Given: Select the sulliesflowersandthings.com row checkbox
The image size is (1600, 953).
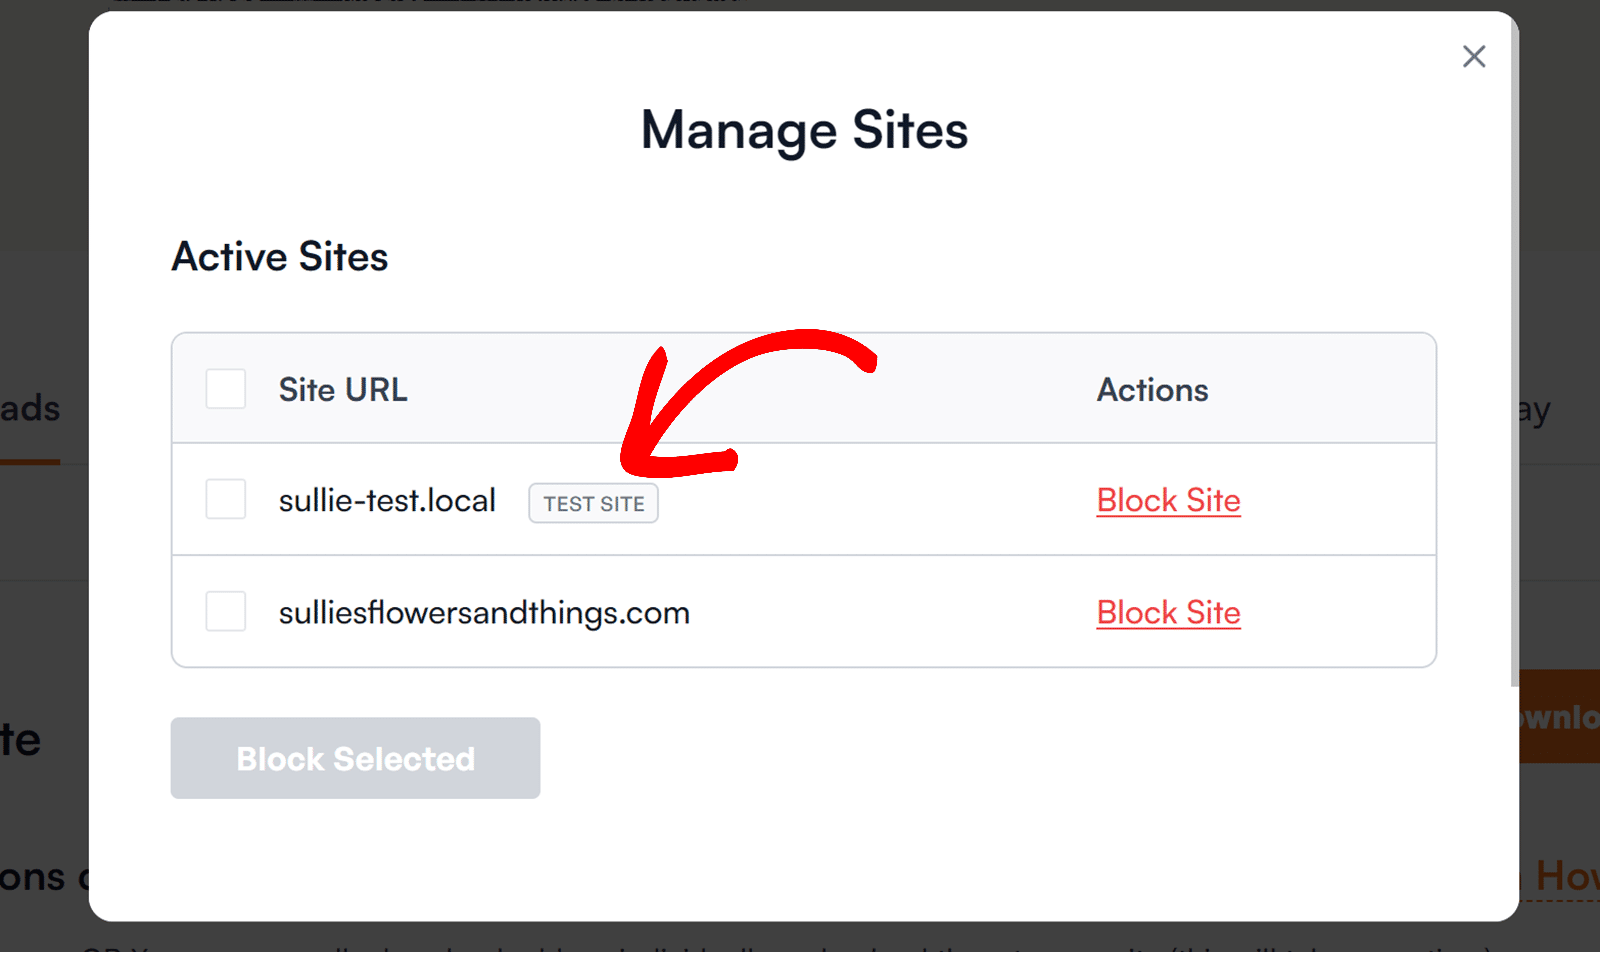Looking at the screenshot, I should click(x=226, y=611).
